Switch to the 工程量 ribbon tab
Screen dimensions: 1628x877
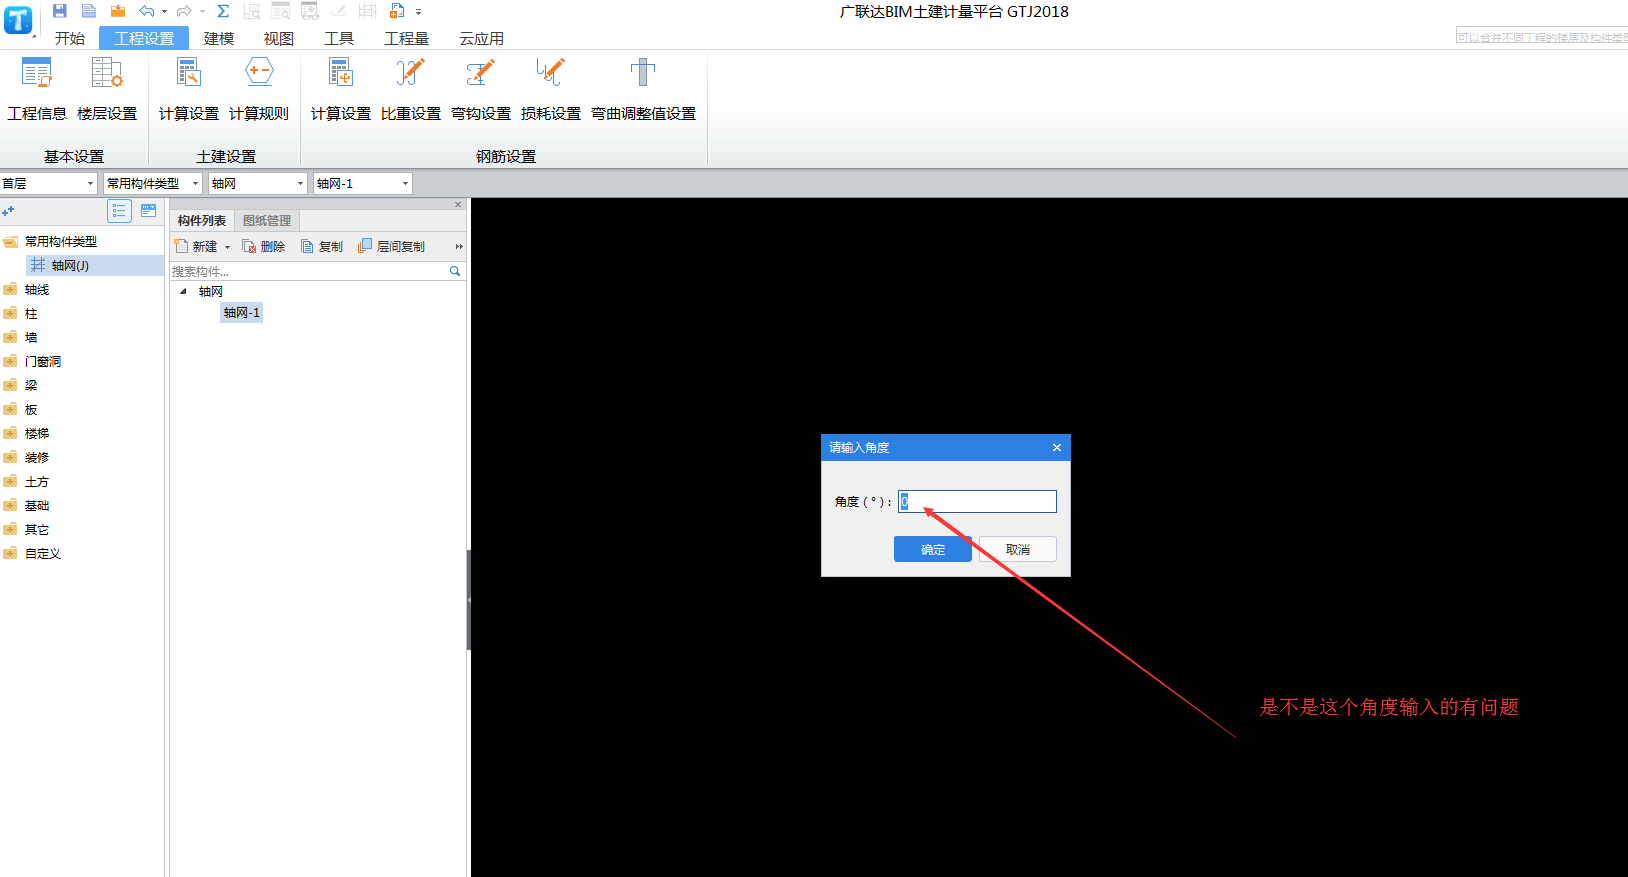pyautogui.click(x=407, y=38)
